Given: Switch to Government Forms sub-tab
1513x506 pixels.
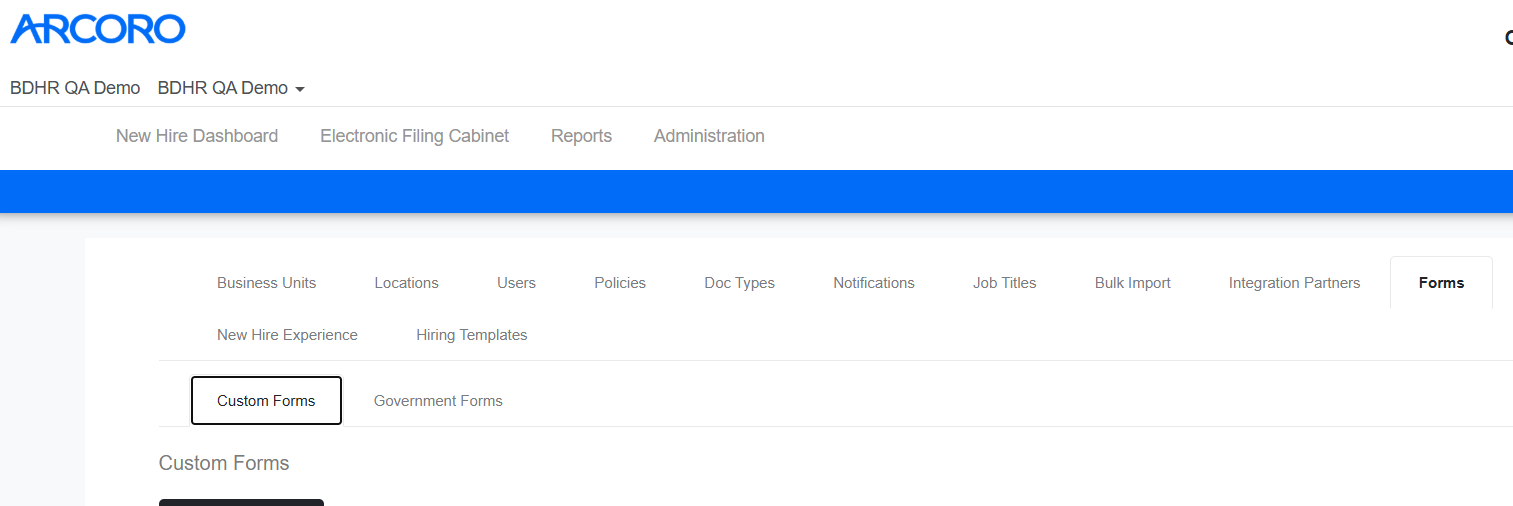Looking at the screenshot, I should [x=438, y=401].
